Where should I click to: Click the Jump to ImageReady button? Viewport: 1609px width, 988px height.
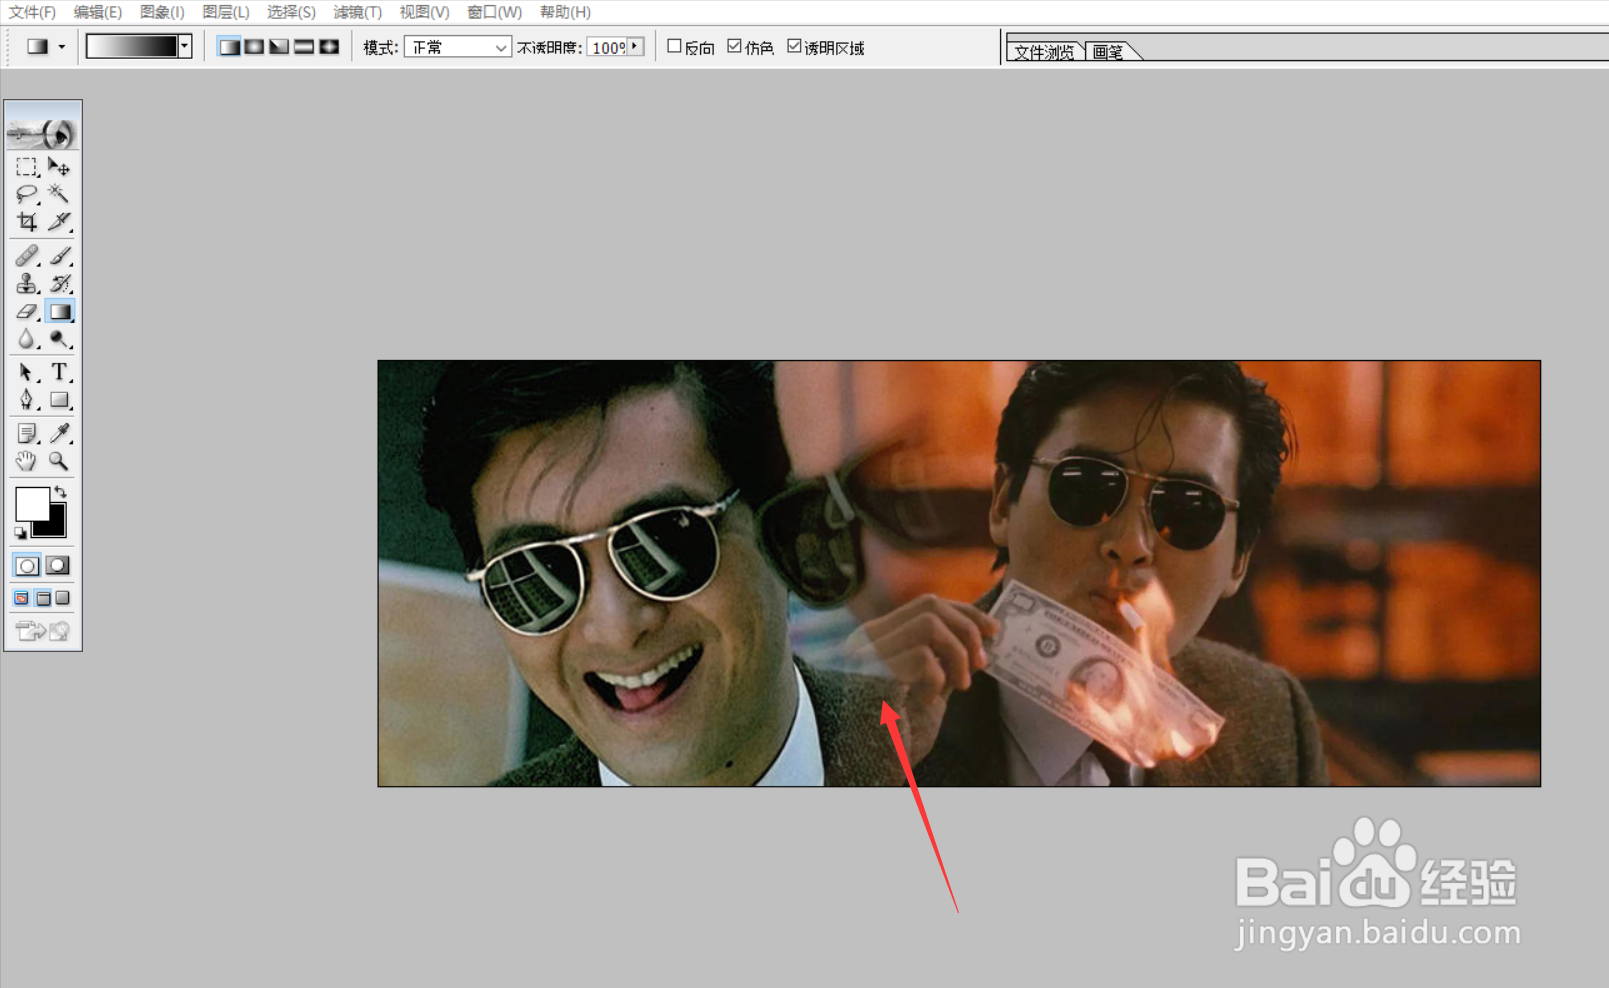(x=43, y=631)
